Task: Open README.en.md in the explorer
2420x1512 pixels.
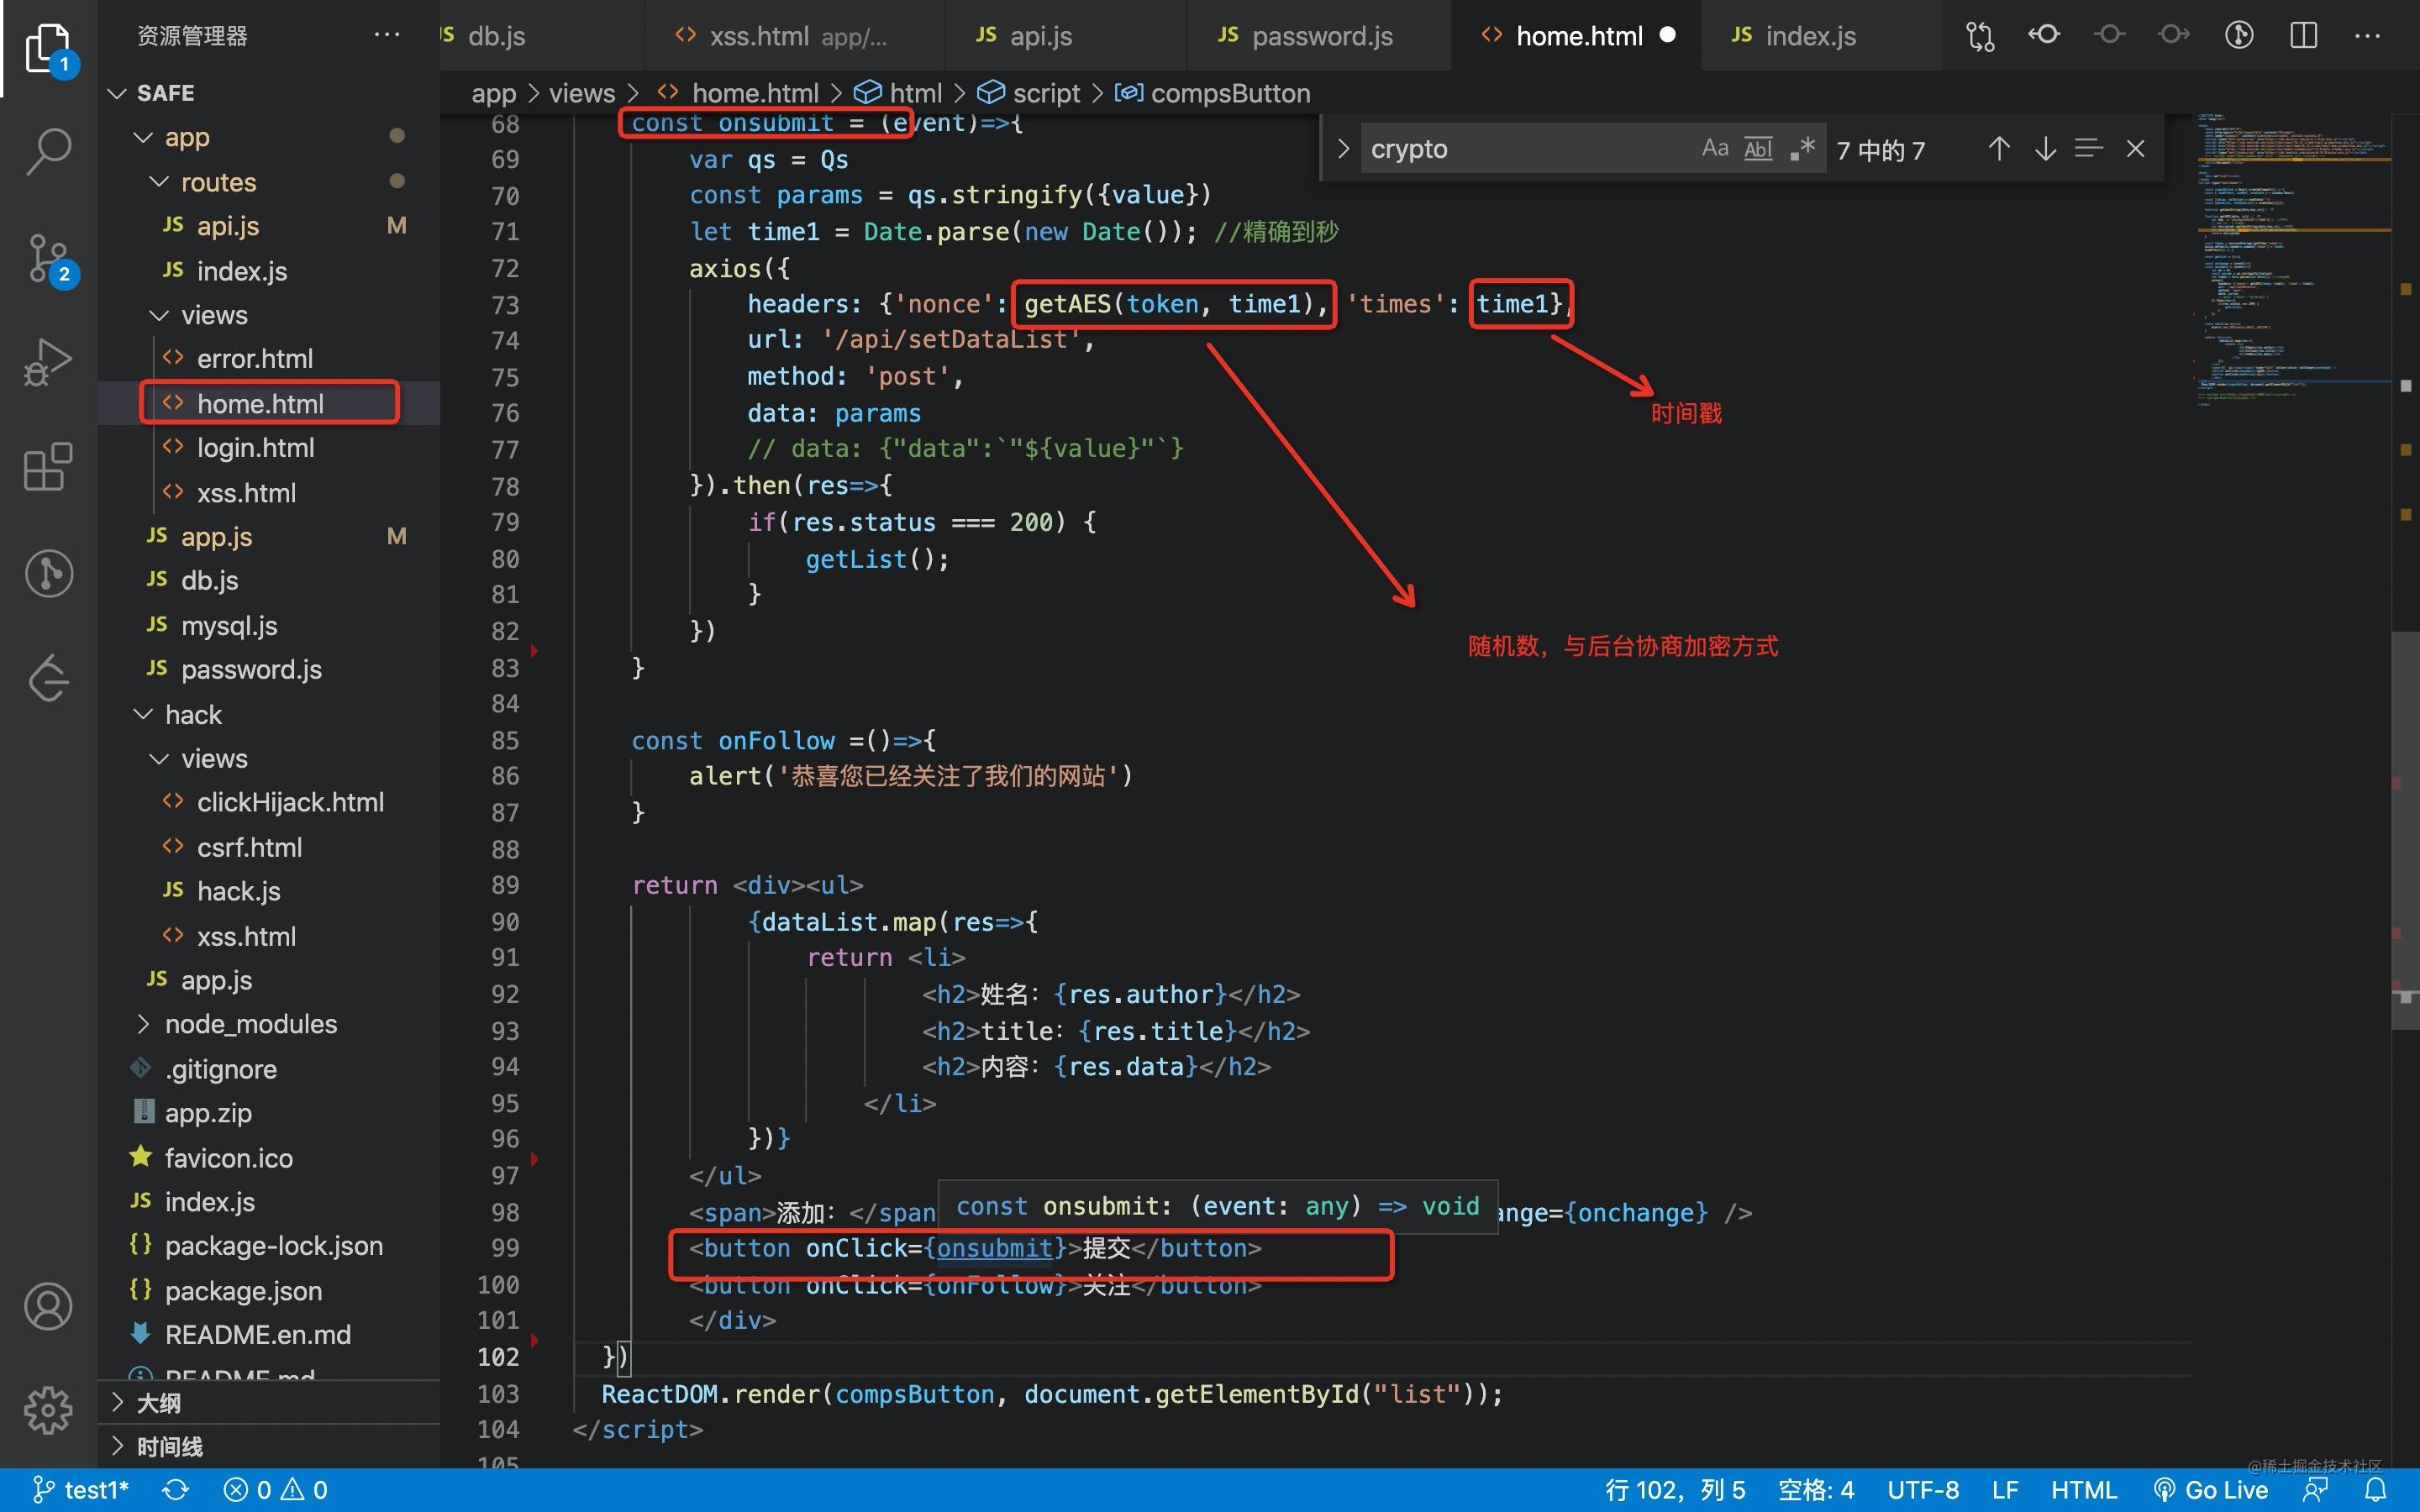Action: point(268,1335)
